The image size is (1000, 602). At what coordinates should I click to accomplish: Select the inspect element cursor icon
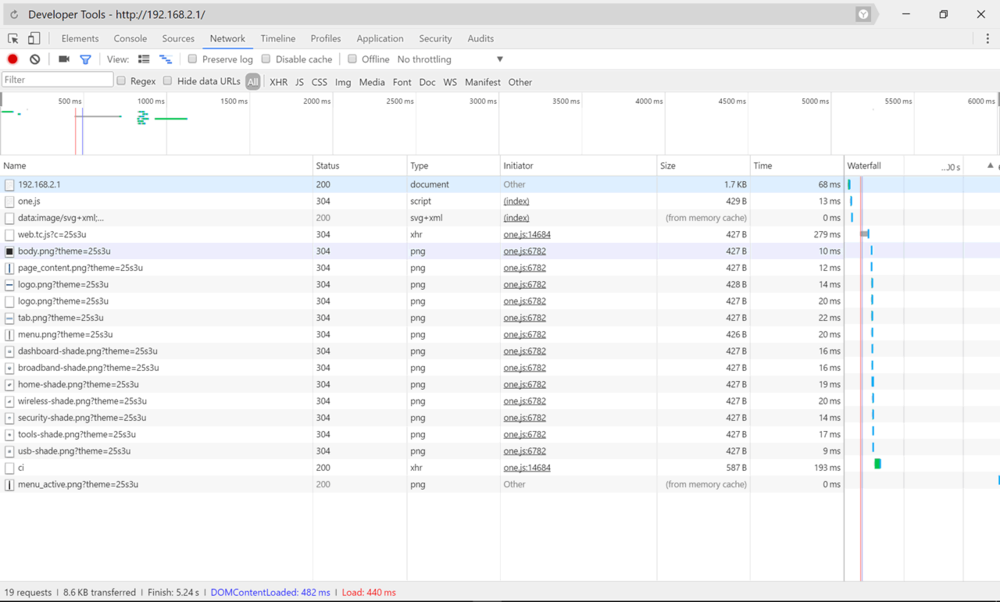tap(13, 38)
